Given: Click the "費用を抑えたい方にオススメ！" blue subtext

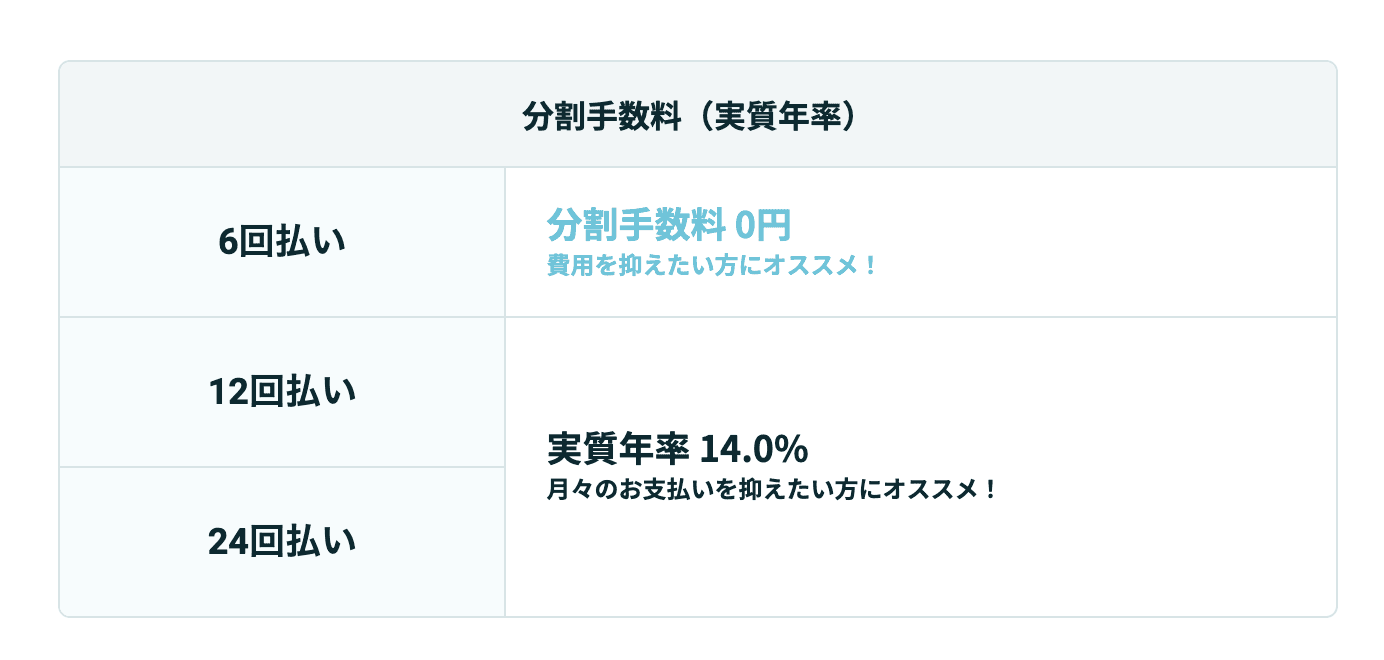Looking at the screenshot, I should pyautogui.click(x=712, y=267).
